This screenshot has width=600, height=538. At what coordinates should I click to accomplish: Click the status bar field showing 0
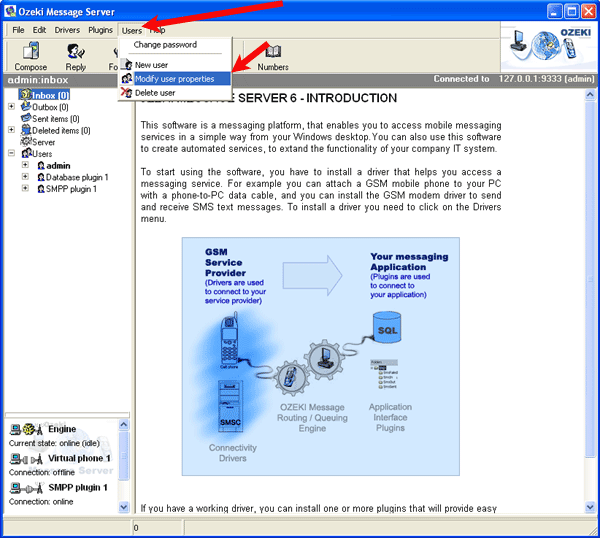tap(158, 528)
